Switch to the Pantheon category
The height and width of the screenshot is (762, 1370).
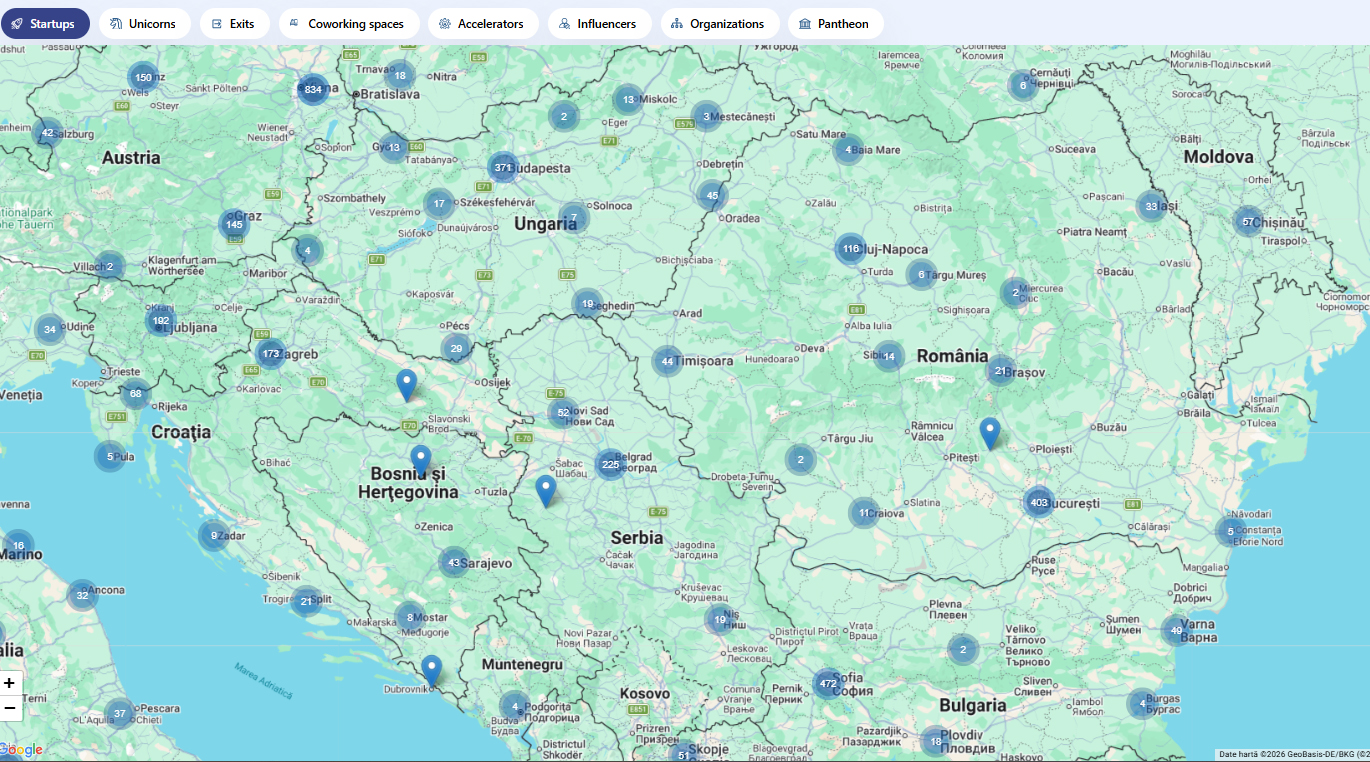click(835, 24)
